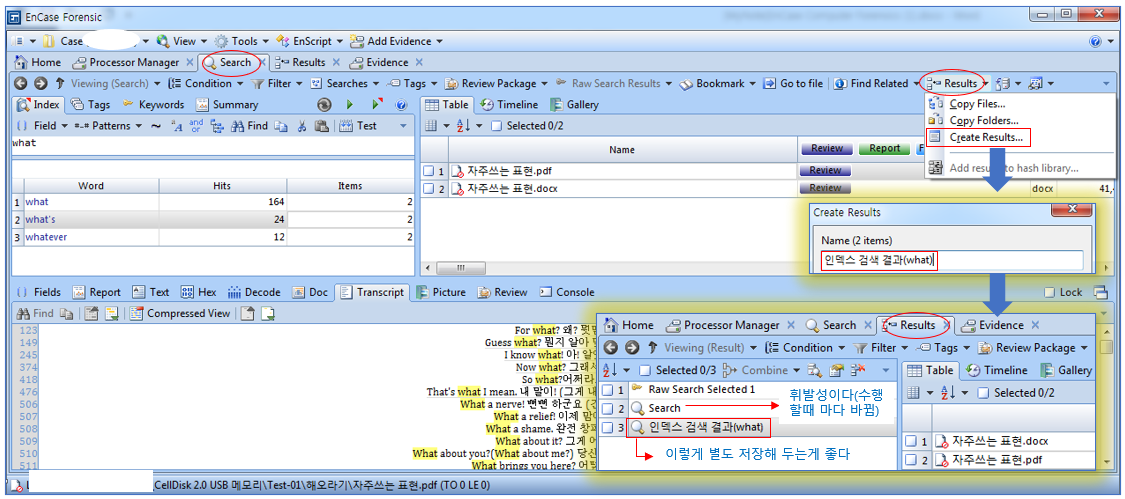Click Go to file in toolbar

(x=793, y=83)
